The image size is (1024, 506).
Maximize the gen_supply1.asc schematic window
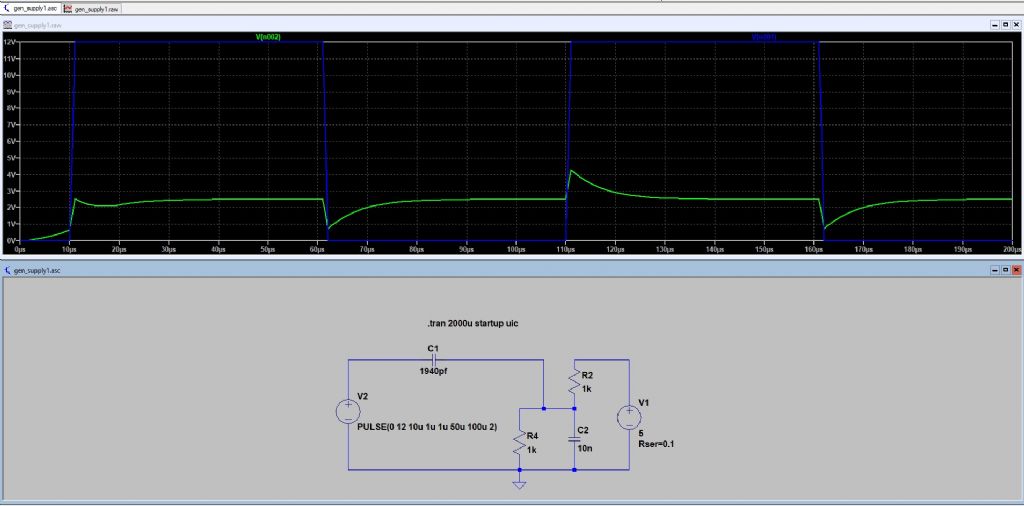[x=1006, y=270]
